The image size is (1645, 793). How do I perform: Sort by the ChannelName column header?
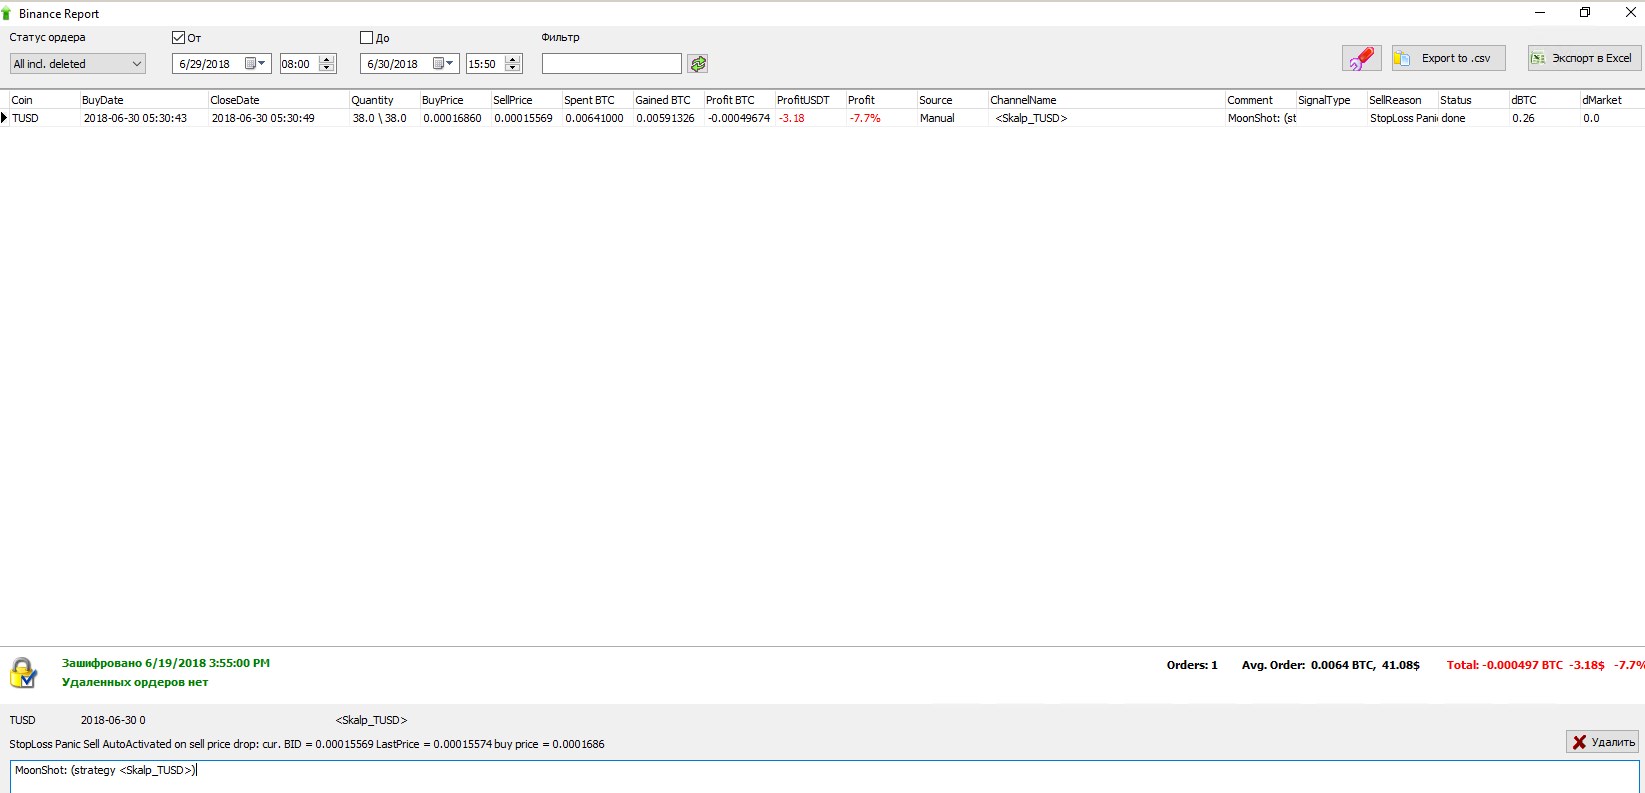point(1106,100)
